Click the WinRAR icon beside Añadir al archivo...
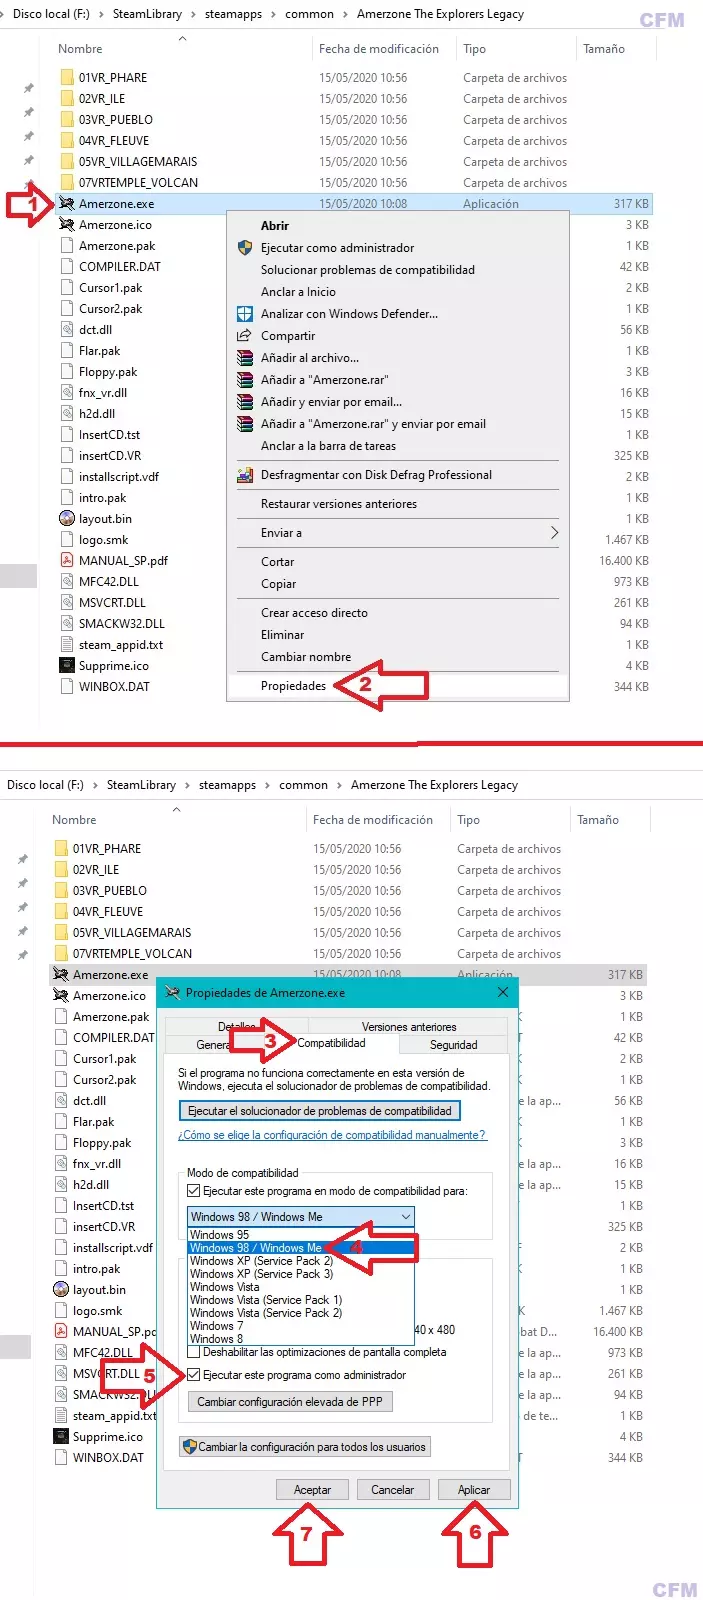Viewport: 703px width, 1600px height. pos(245,357)
